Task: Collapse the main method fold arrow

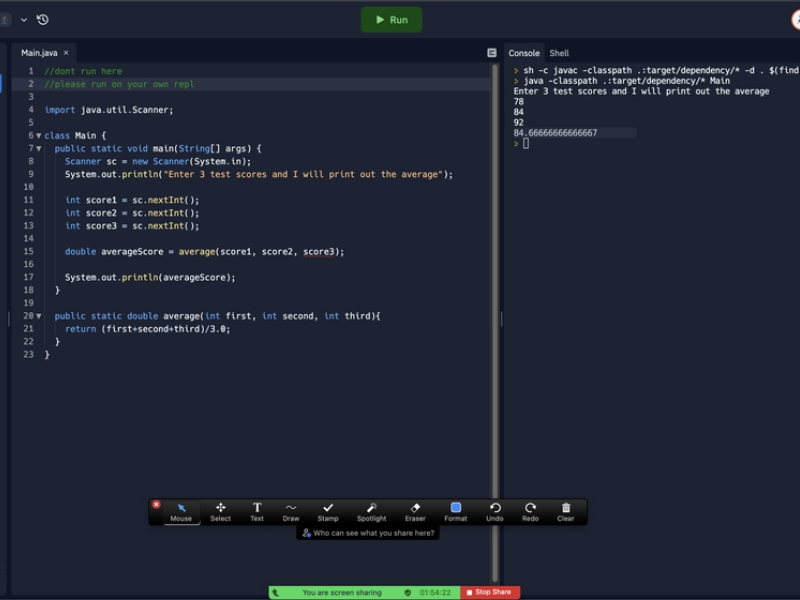Action: click(39, 148)
